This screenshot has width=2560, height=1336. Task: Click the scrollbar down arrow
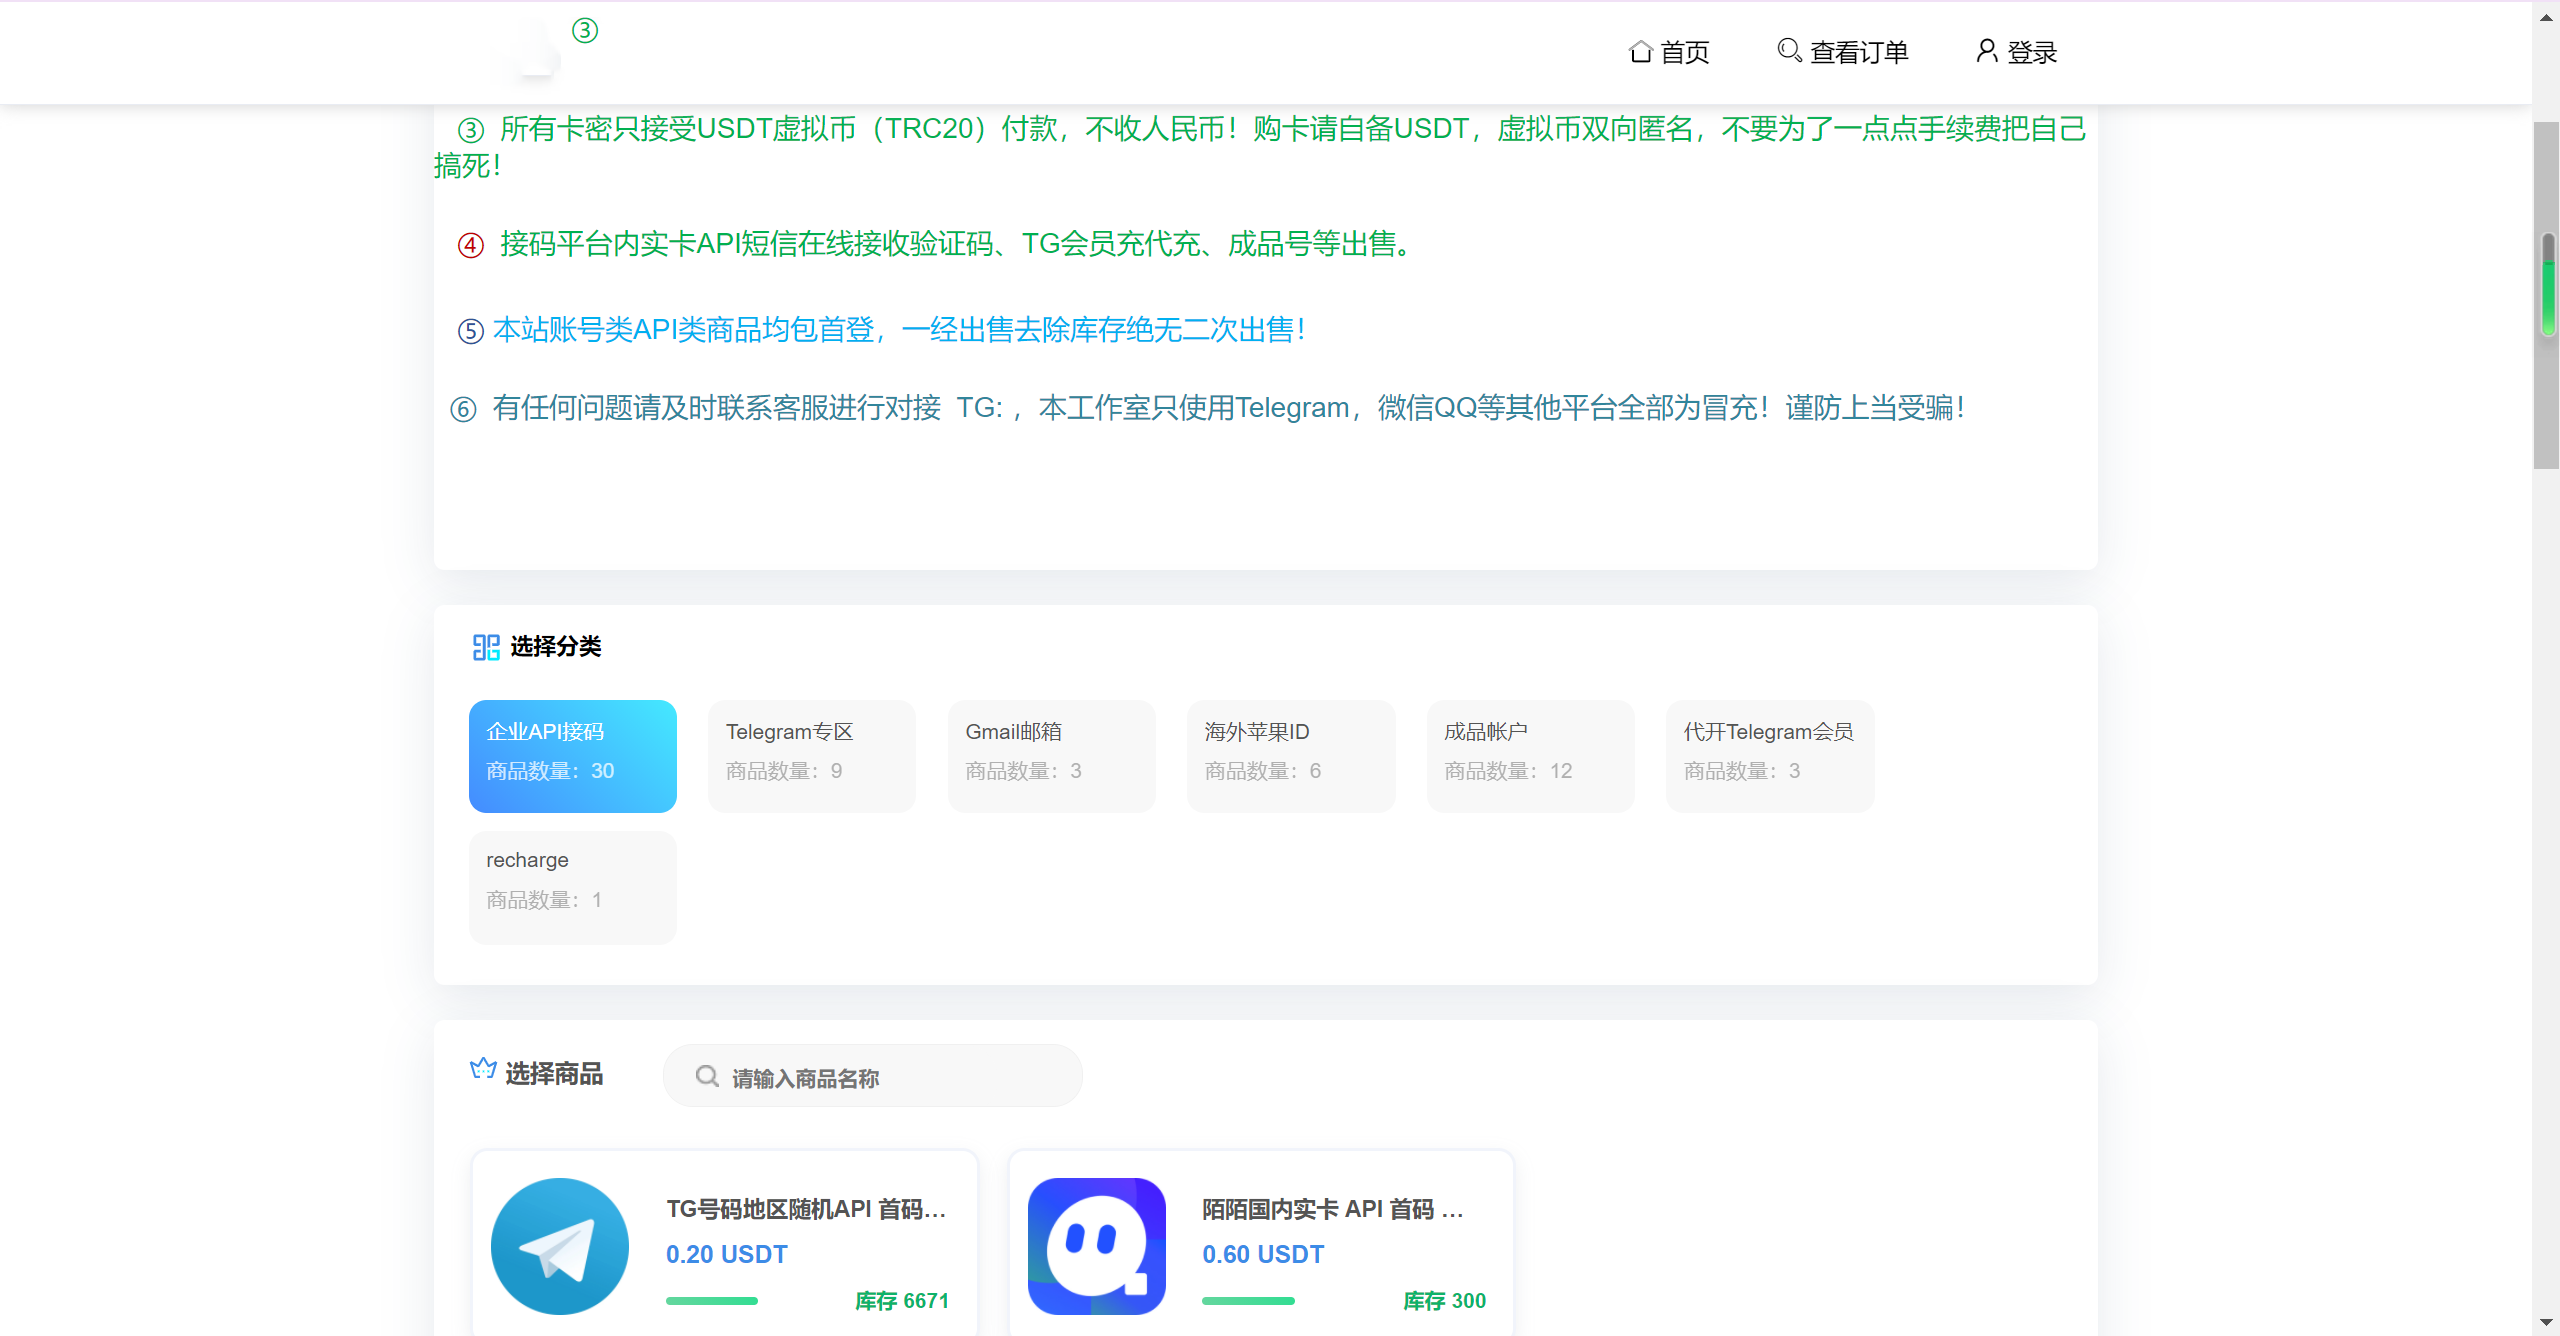[x=2546, y=1323]
